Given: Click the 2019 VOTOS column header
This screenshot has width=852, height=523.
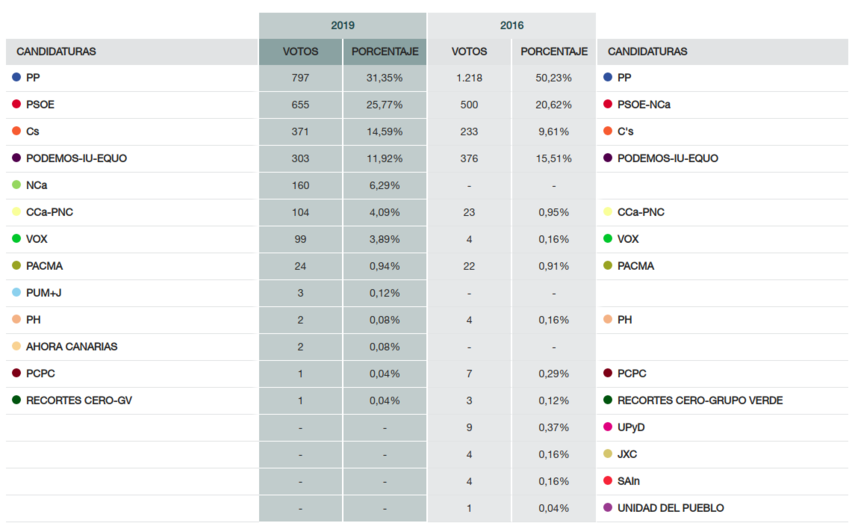Looking at the screenshot, I should pyautogui.click(x=301, y=51).
